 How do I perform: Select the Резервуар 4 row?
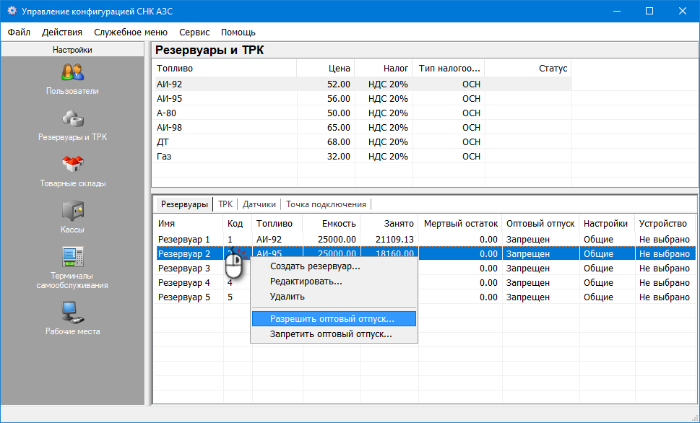[184, 283]
